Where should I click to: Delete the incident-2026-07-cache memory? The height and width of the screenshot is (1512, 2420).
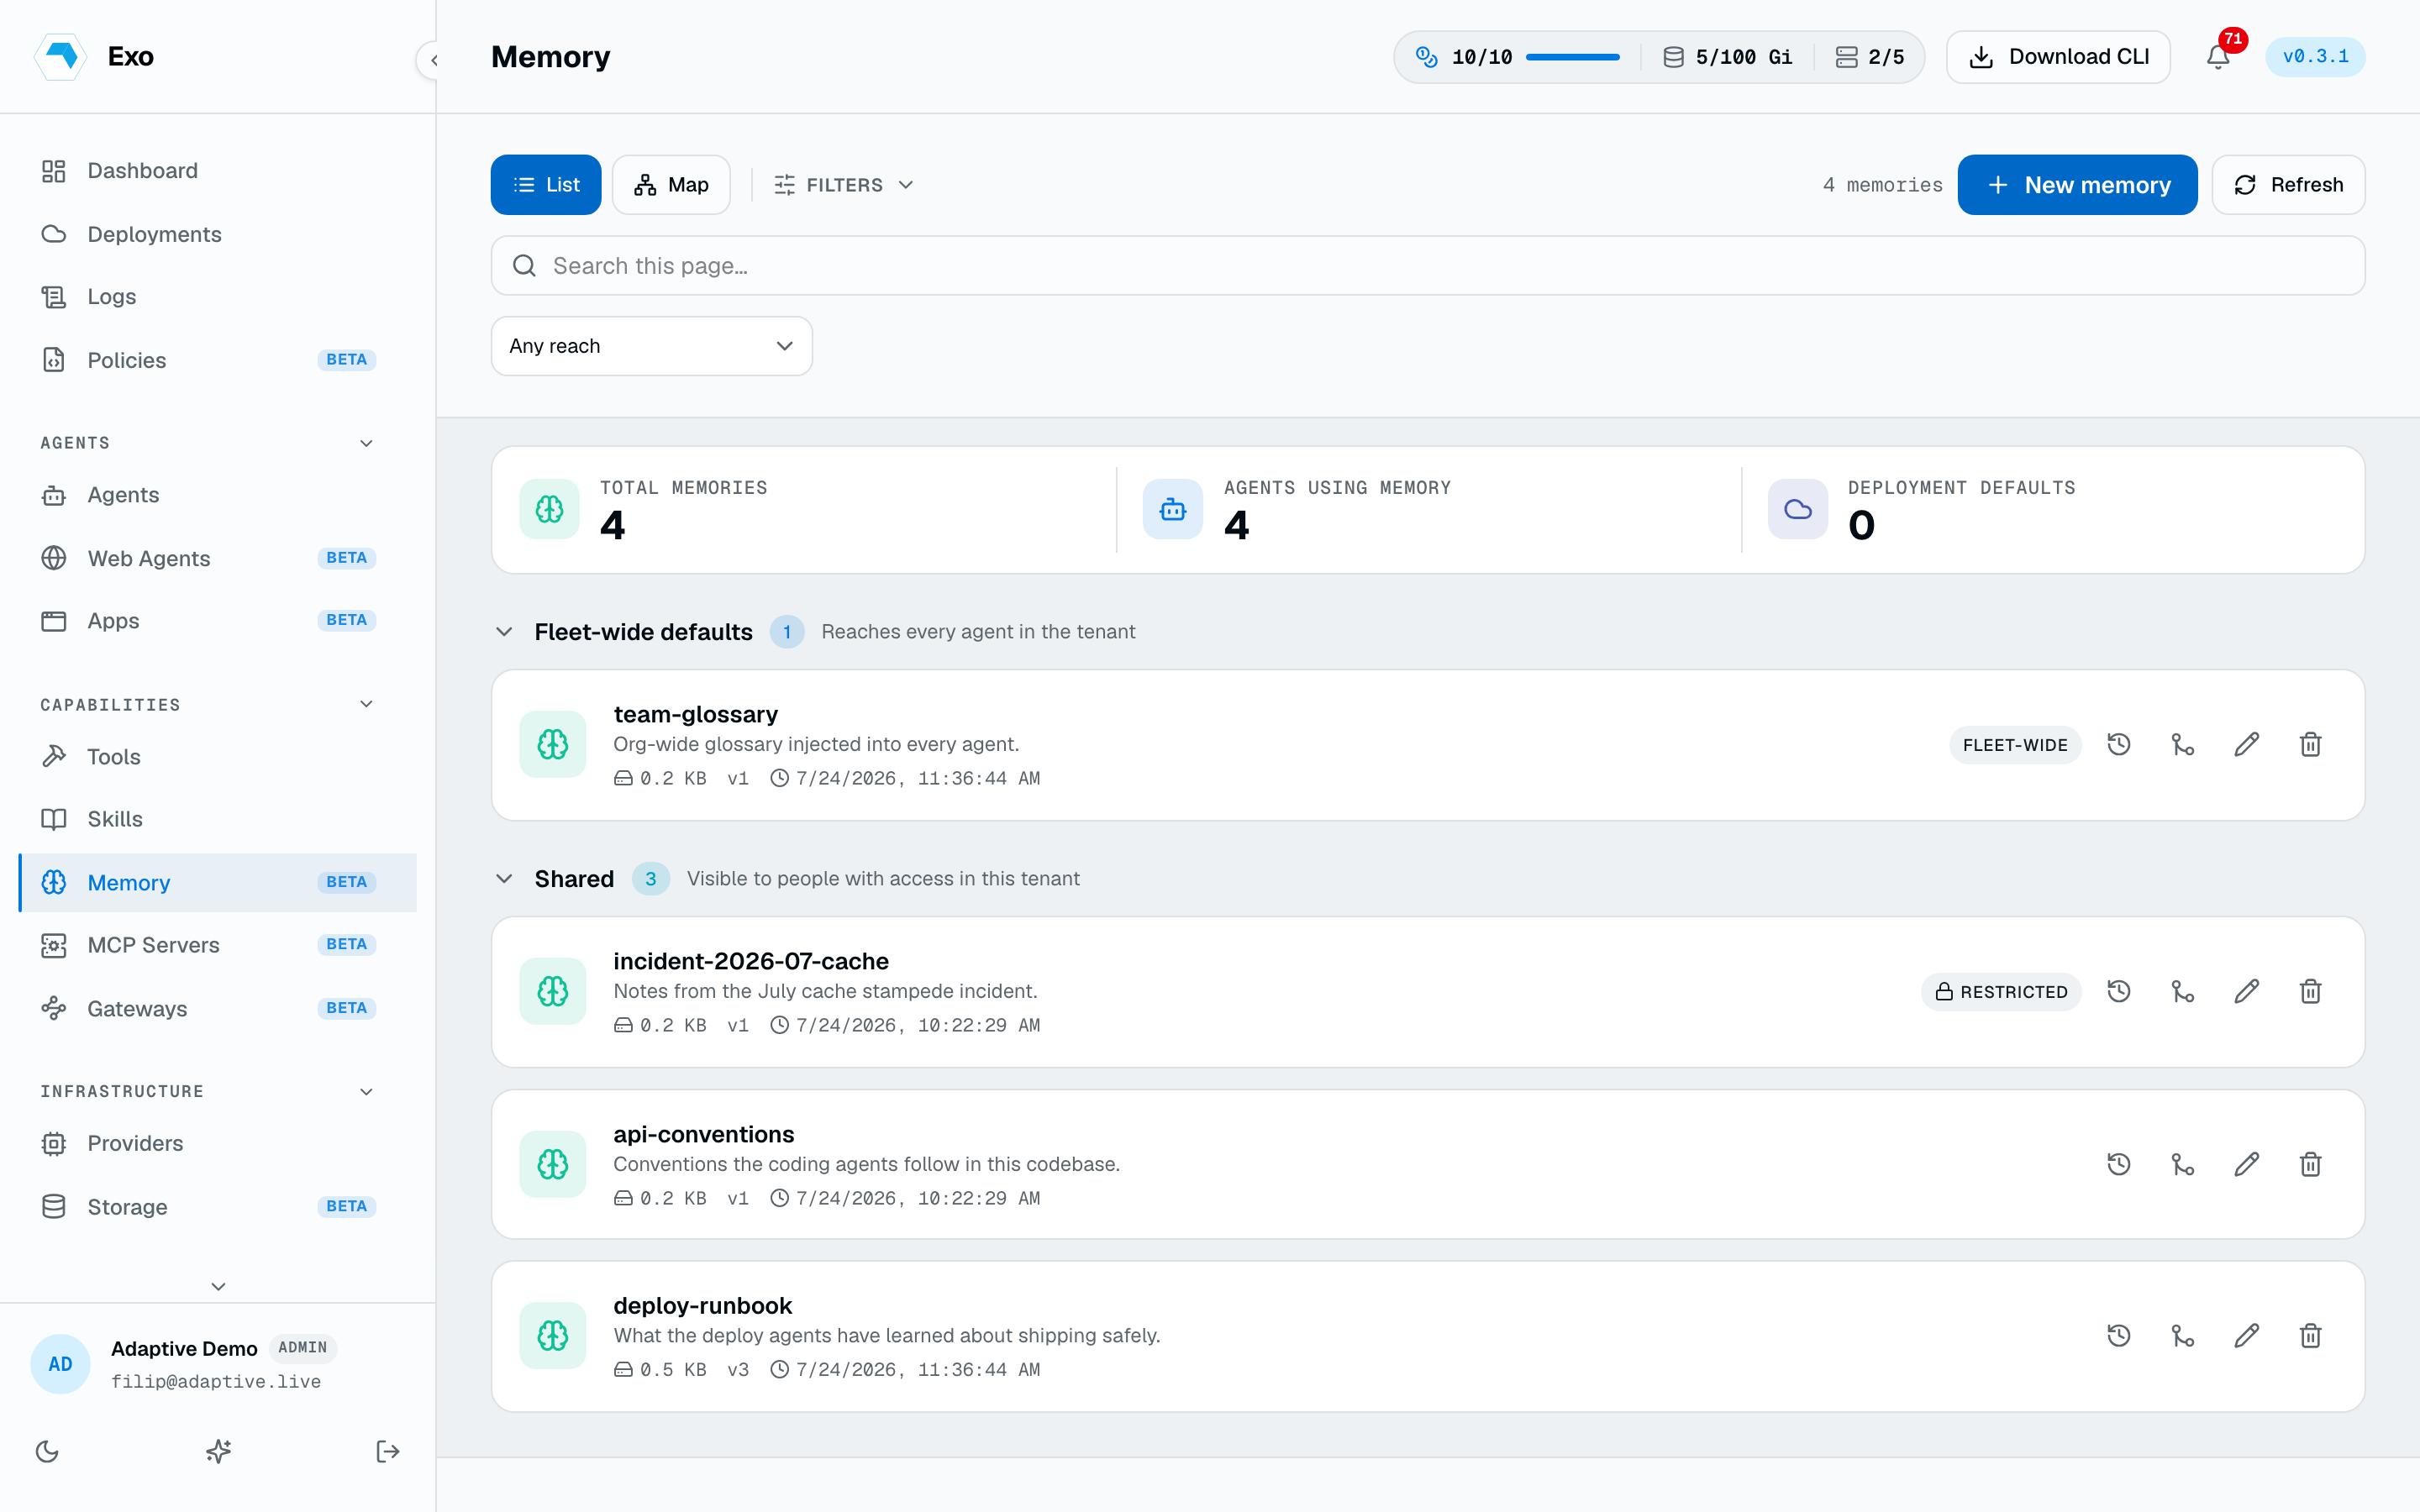coord(2310,991)
